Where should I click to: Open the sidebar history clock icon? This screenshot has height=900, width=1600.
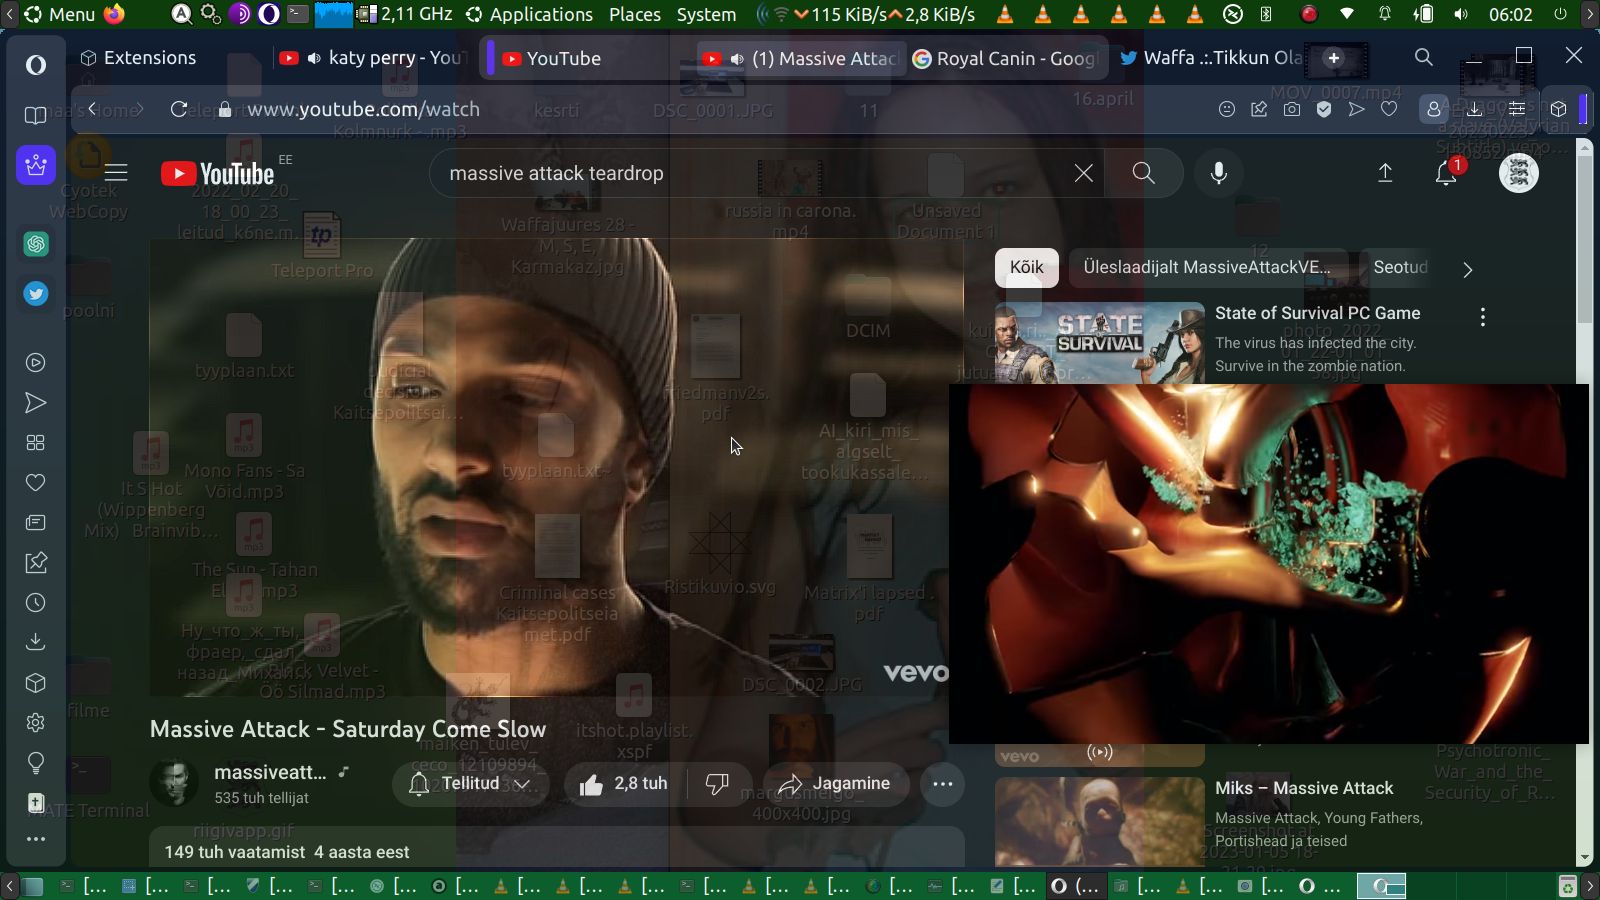[x=36, y=603]
